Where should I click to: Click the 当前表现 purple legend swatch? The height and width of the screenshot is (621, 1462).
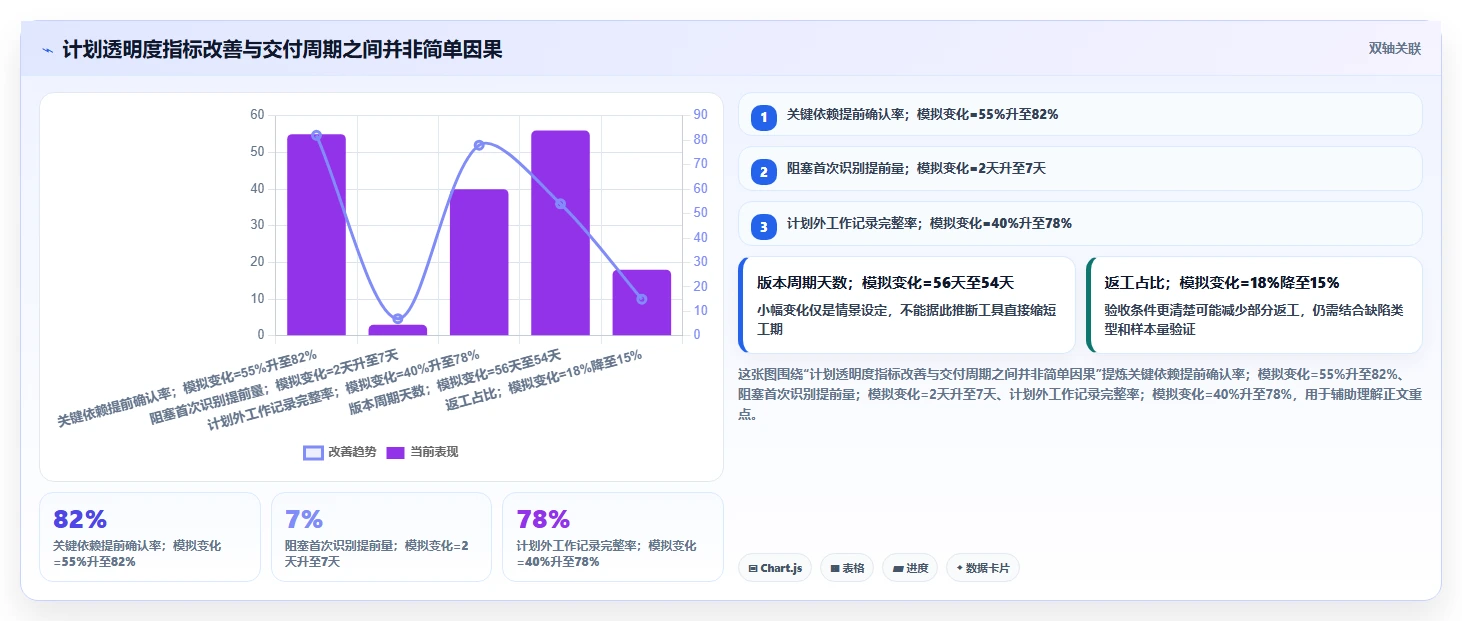(x=396, y=452)
